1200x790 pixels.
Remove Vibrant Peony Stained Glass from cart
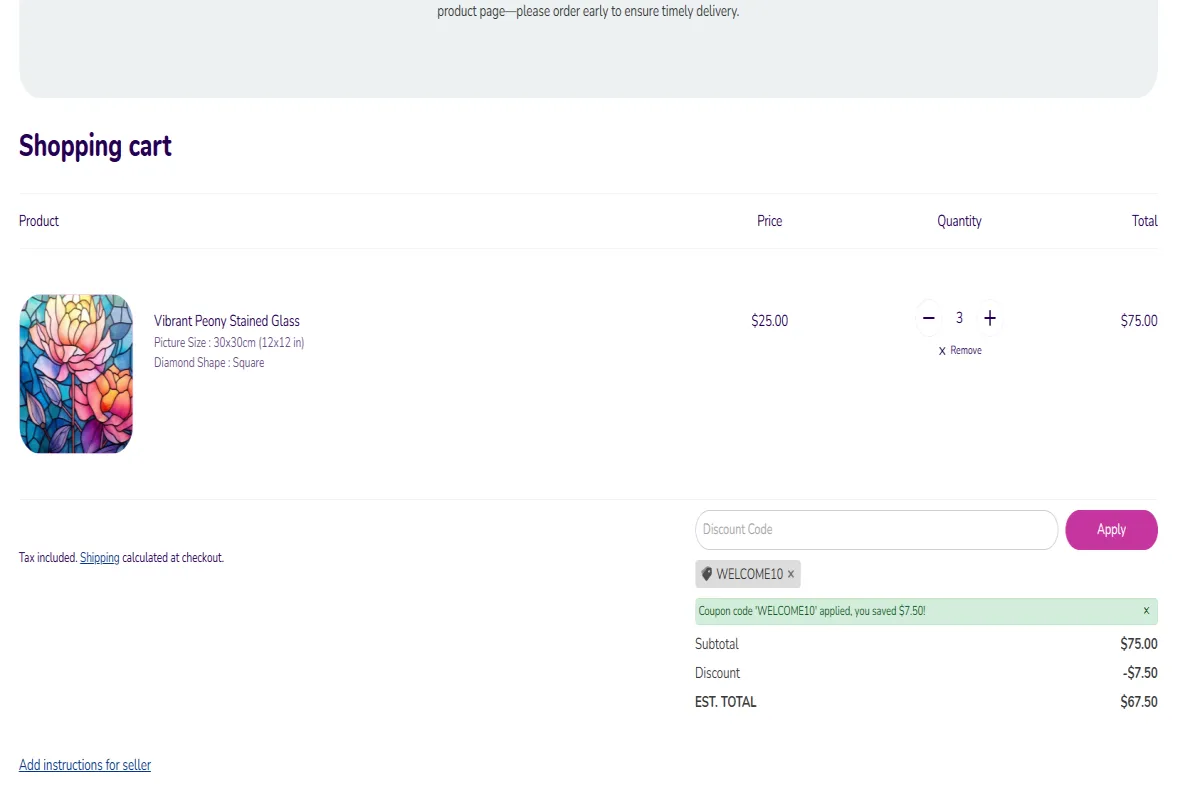coord(960,351)
